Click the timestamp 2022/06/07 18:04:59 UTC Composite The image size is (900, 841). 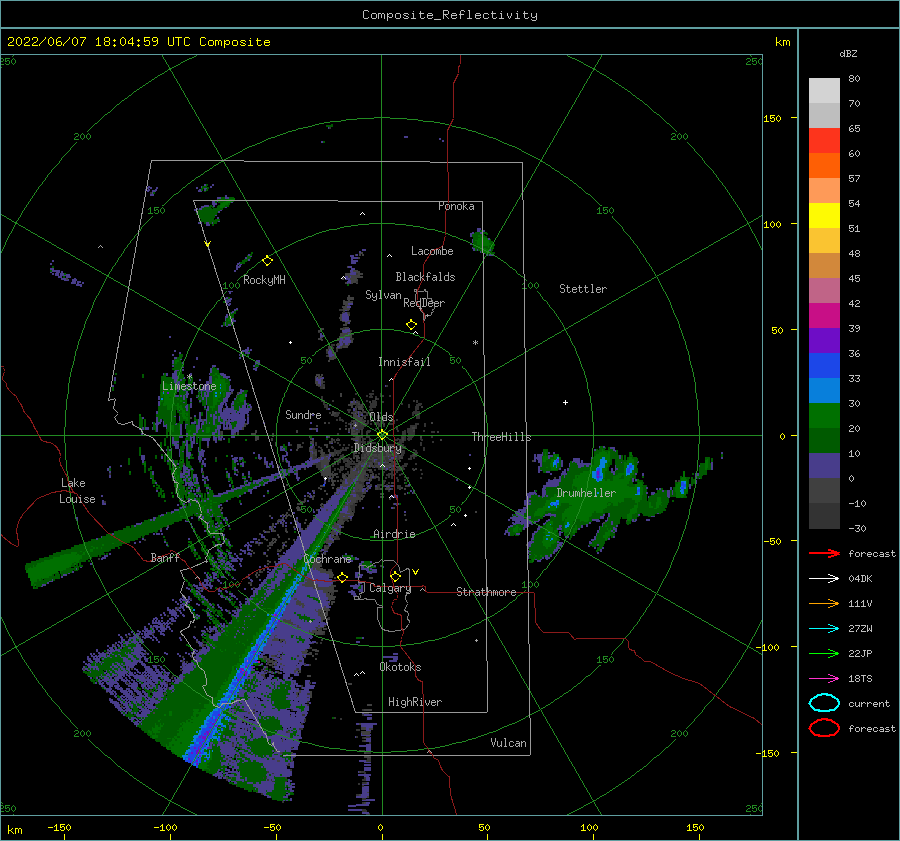pos(138,42)
